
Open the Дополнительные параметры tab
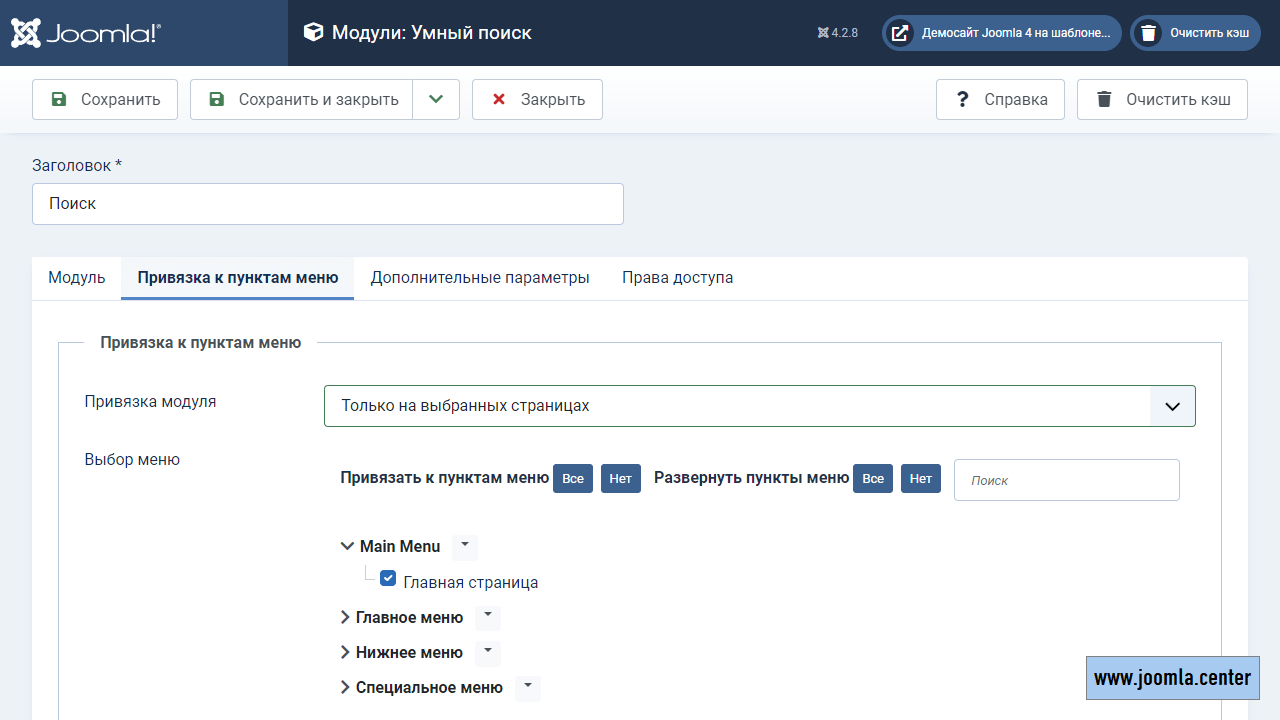[x=480, y=278]
